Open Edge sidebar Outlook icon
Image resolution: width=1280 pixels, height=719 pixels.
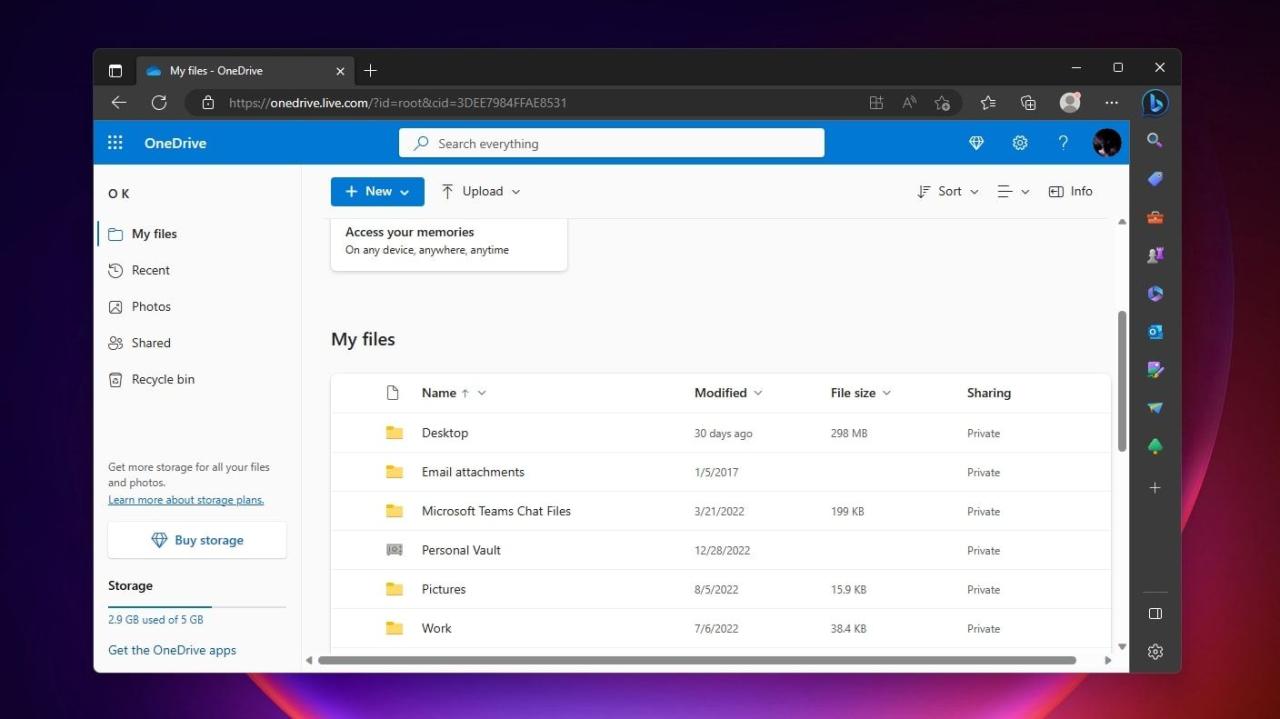1155,331
